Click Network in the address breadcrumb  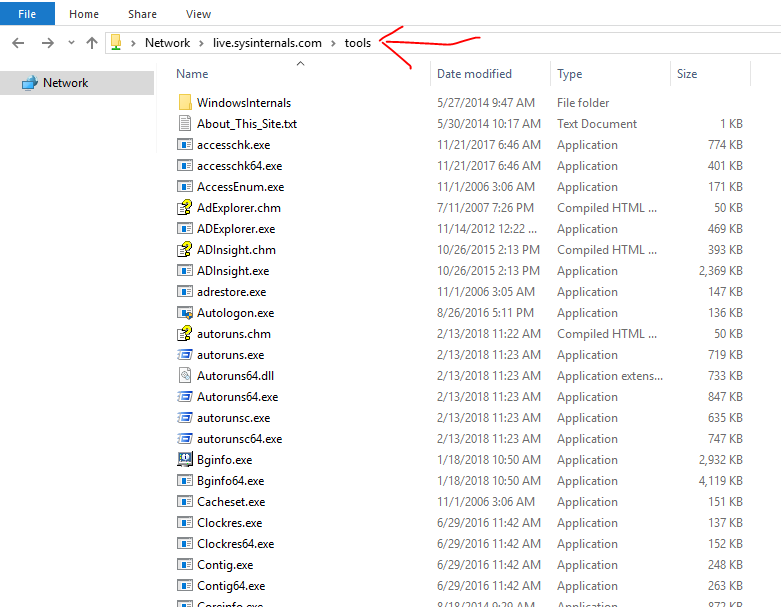point(167,43)
